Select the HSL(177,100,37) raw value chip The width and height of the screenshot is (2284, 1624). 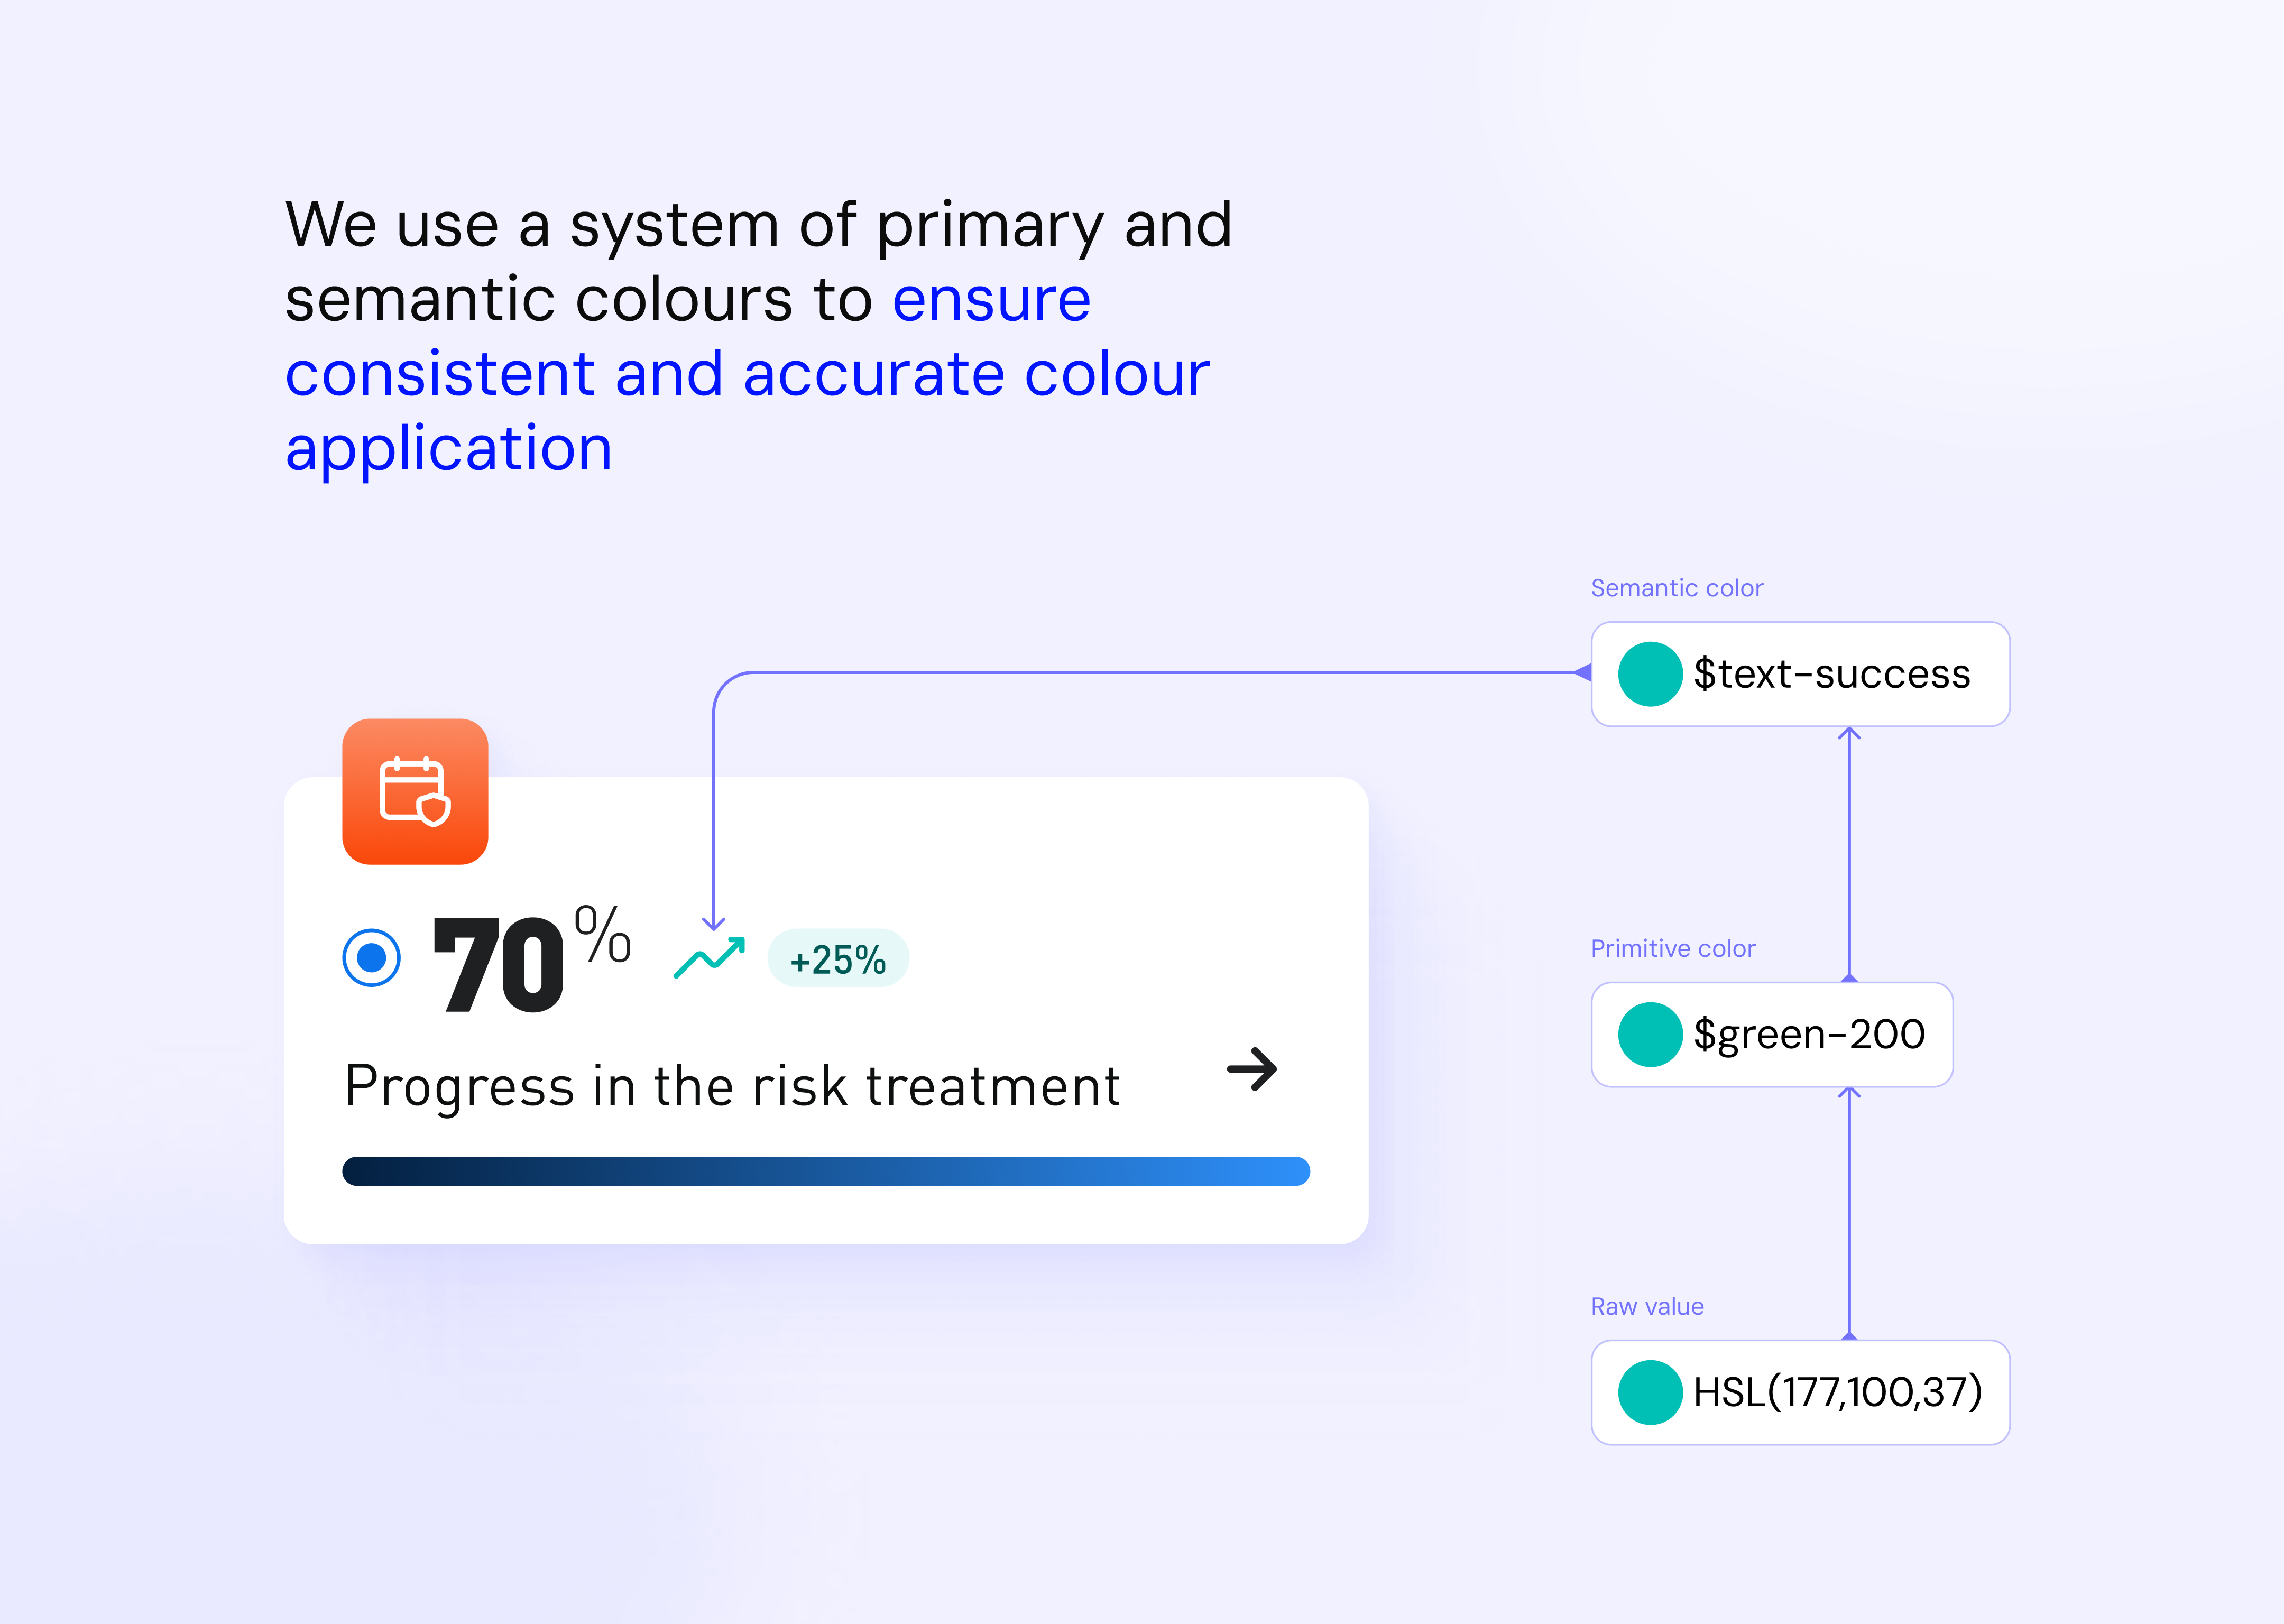click(x=1800, y=1392)
